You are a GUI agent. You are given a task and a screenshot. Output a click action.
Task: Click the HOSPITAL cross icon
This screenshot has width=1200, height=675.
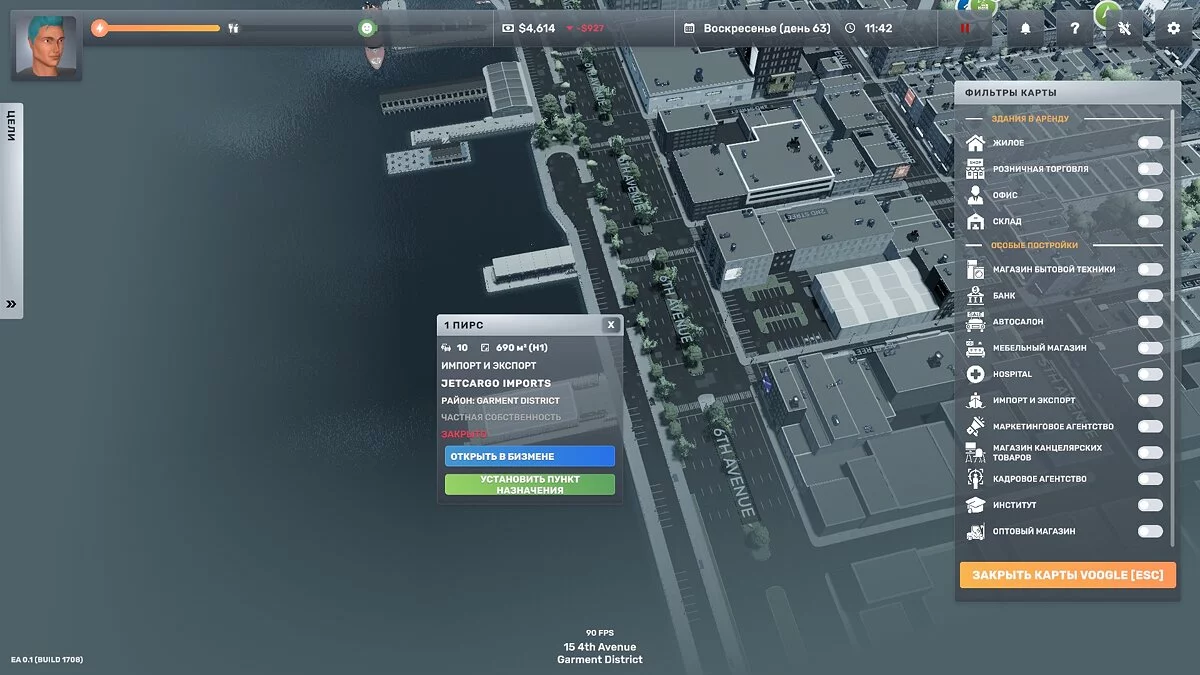tap(975, 374)
